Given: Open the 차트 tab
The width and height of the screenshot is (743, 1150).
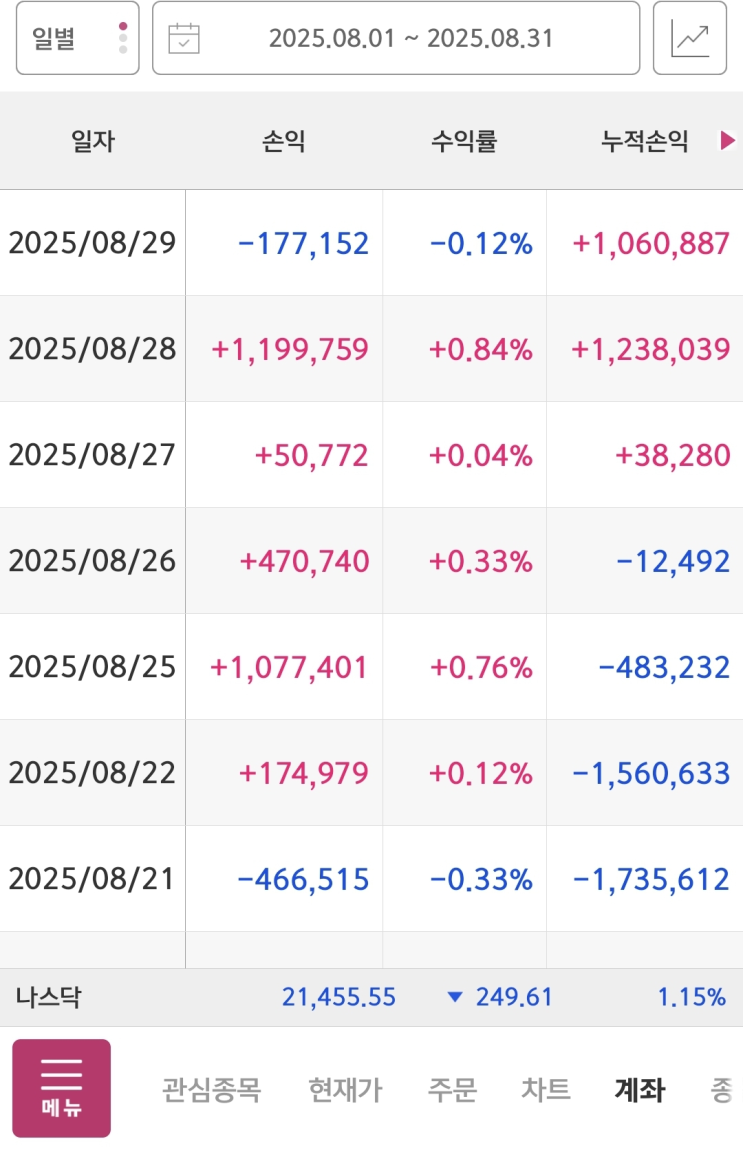Looking at the screenshot, I should 545,1089.
